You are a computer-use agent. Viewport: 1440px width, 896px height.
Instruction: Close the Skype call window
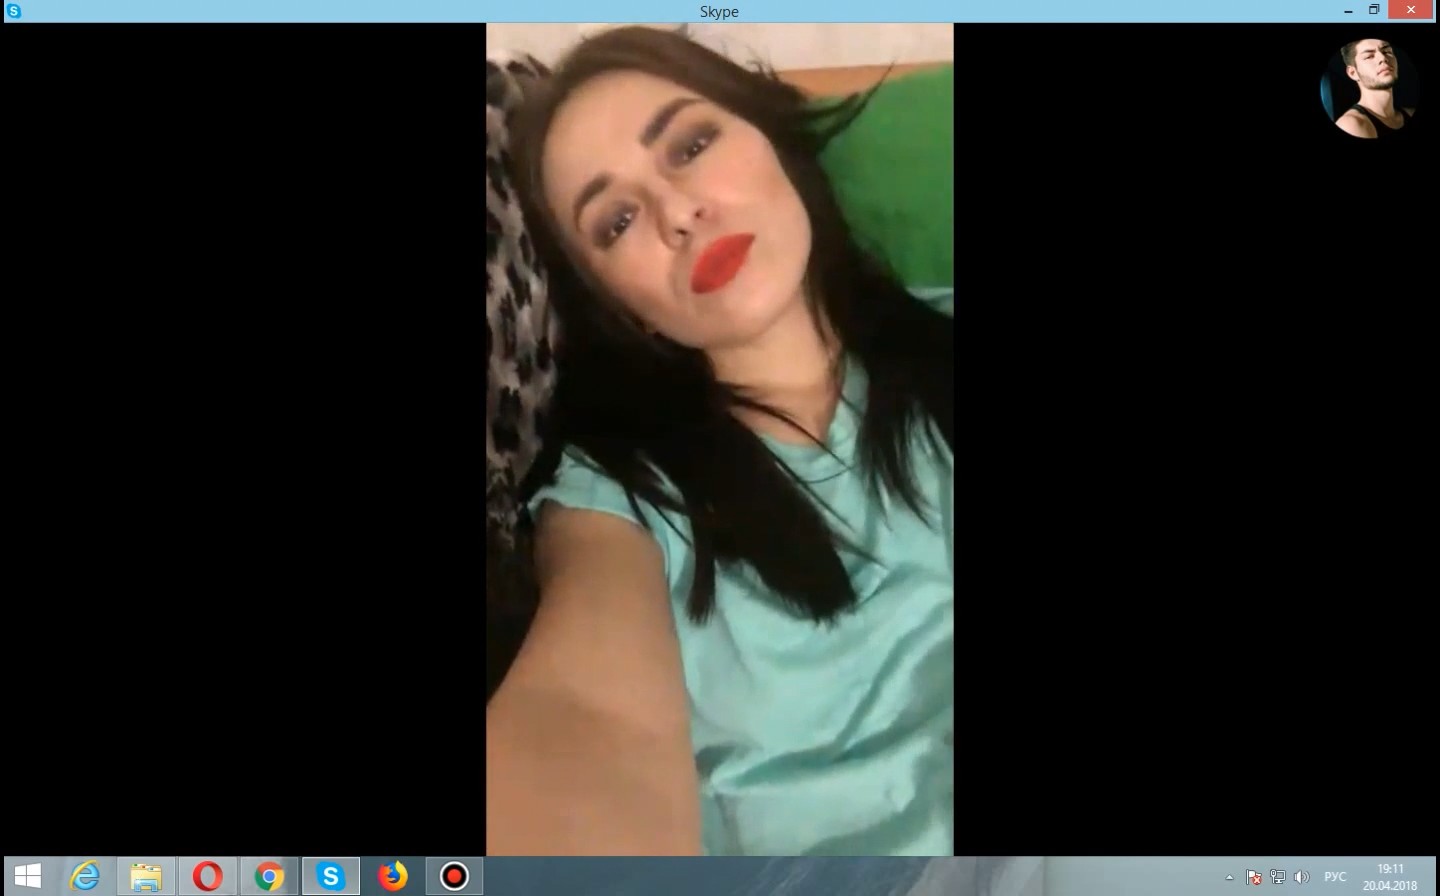pyautogui.click(x=1412, y=10)
